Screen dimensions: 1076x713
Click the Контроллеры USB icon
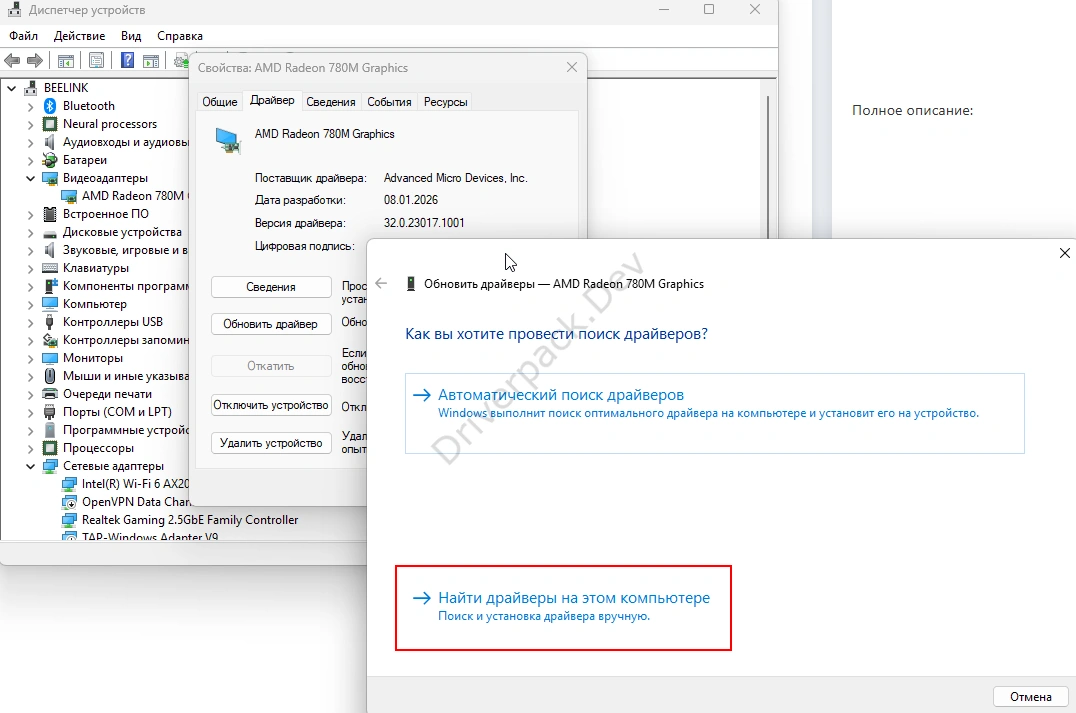[x=49, y=322]
